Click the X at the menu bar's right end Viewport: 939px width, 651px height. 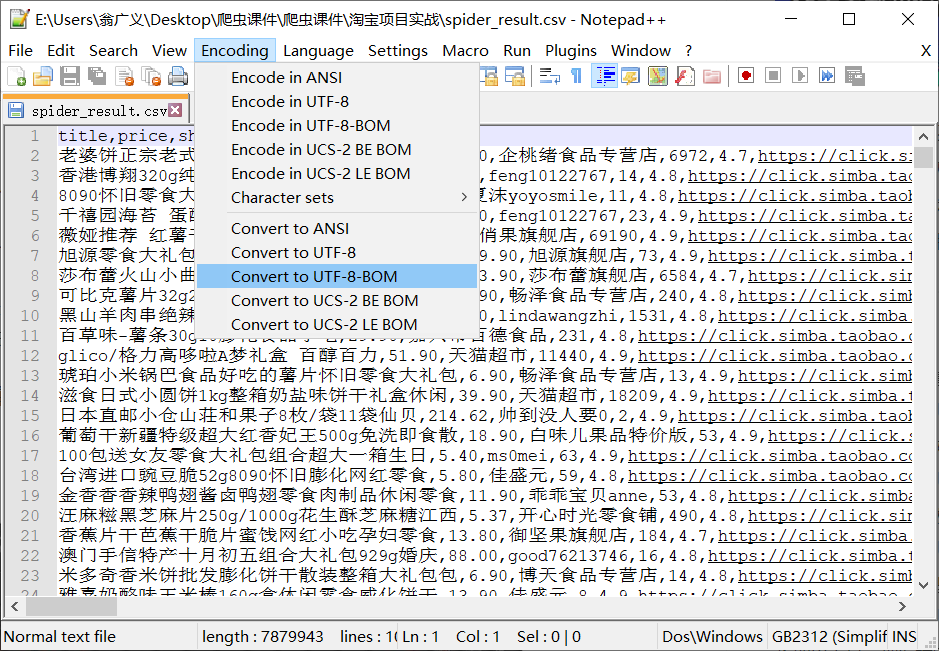point(926,51)
